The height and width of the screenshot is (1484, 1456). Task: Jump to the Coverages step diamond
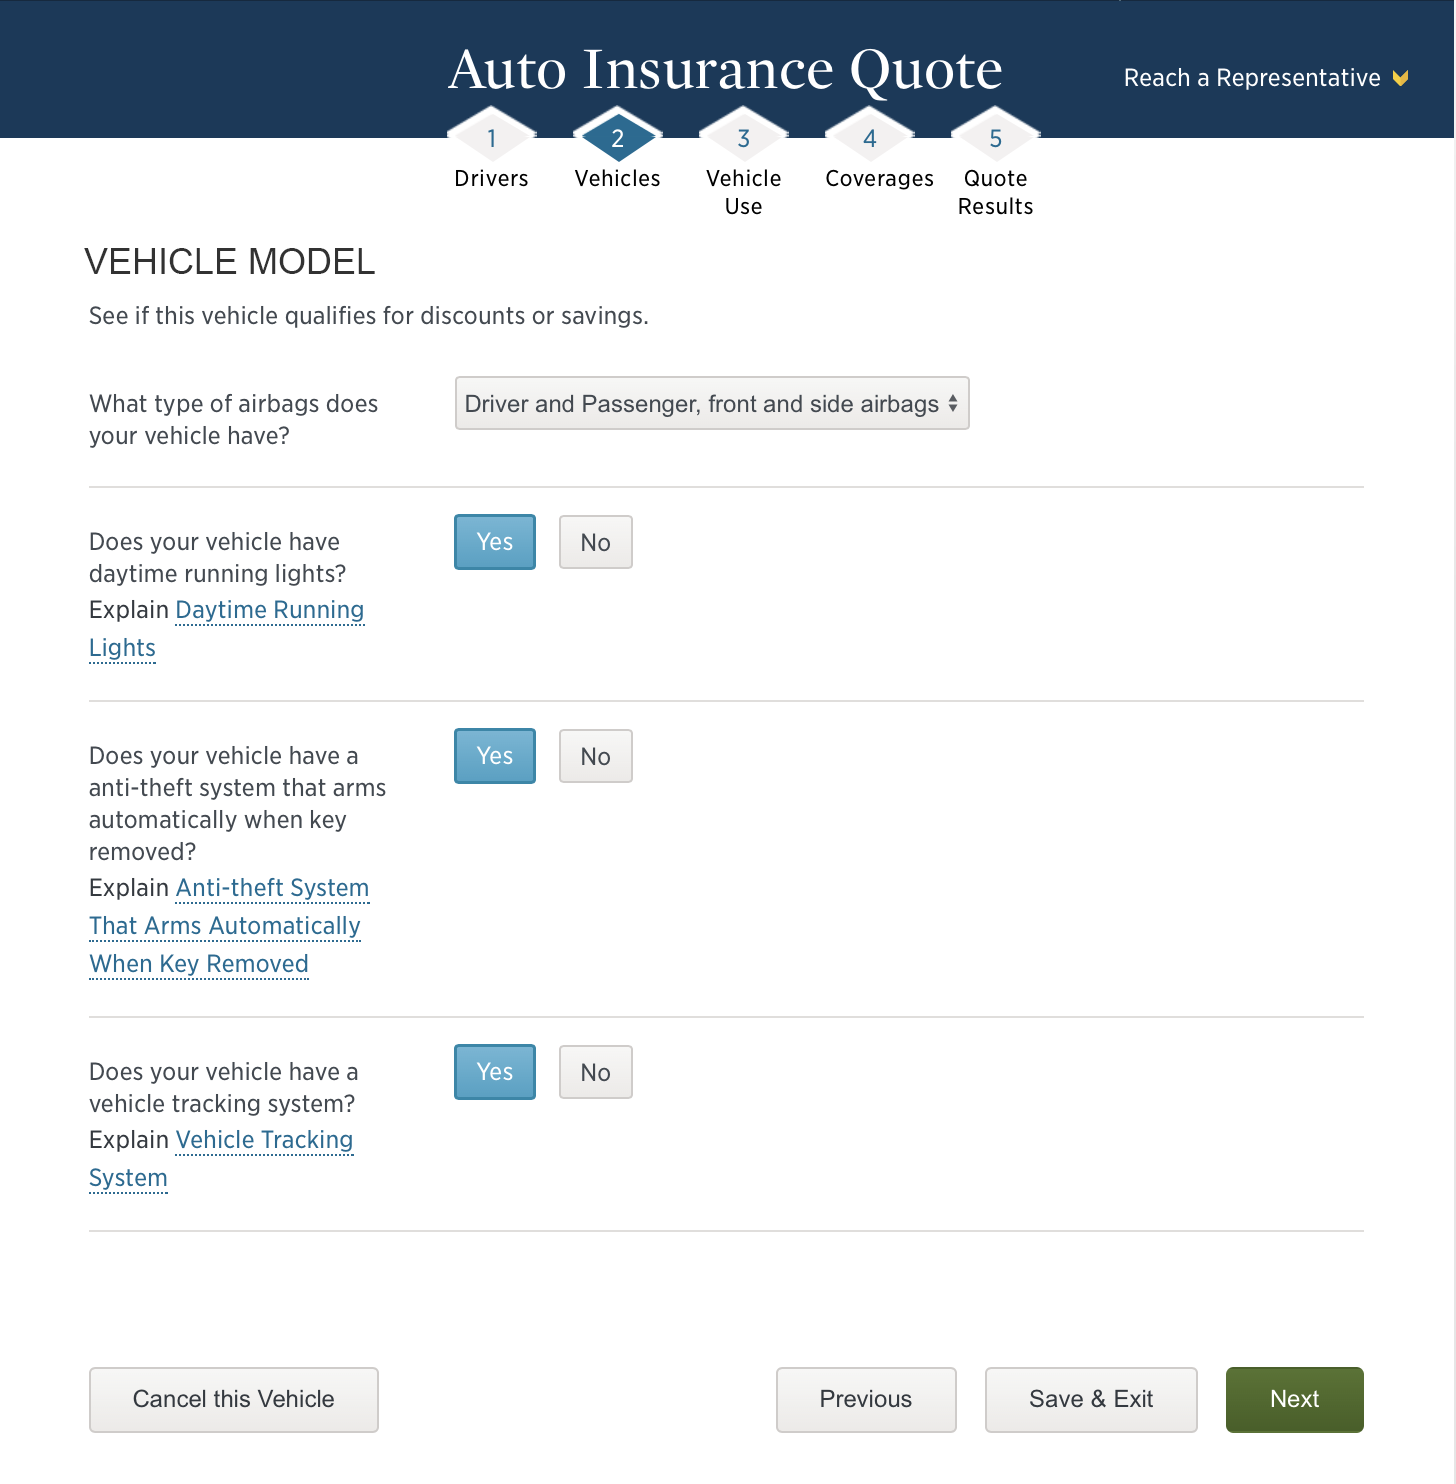[869, 137]
